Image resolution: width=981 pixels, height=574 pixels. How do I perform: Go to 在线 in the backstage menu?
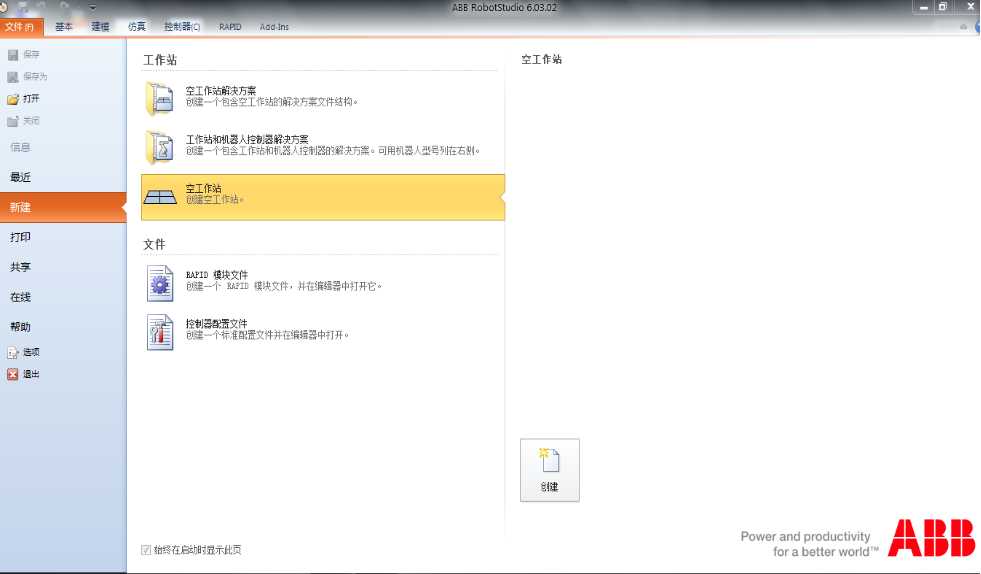coord(21,297)
